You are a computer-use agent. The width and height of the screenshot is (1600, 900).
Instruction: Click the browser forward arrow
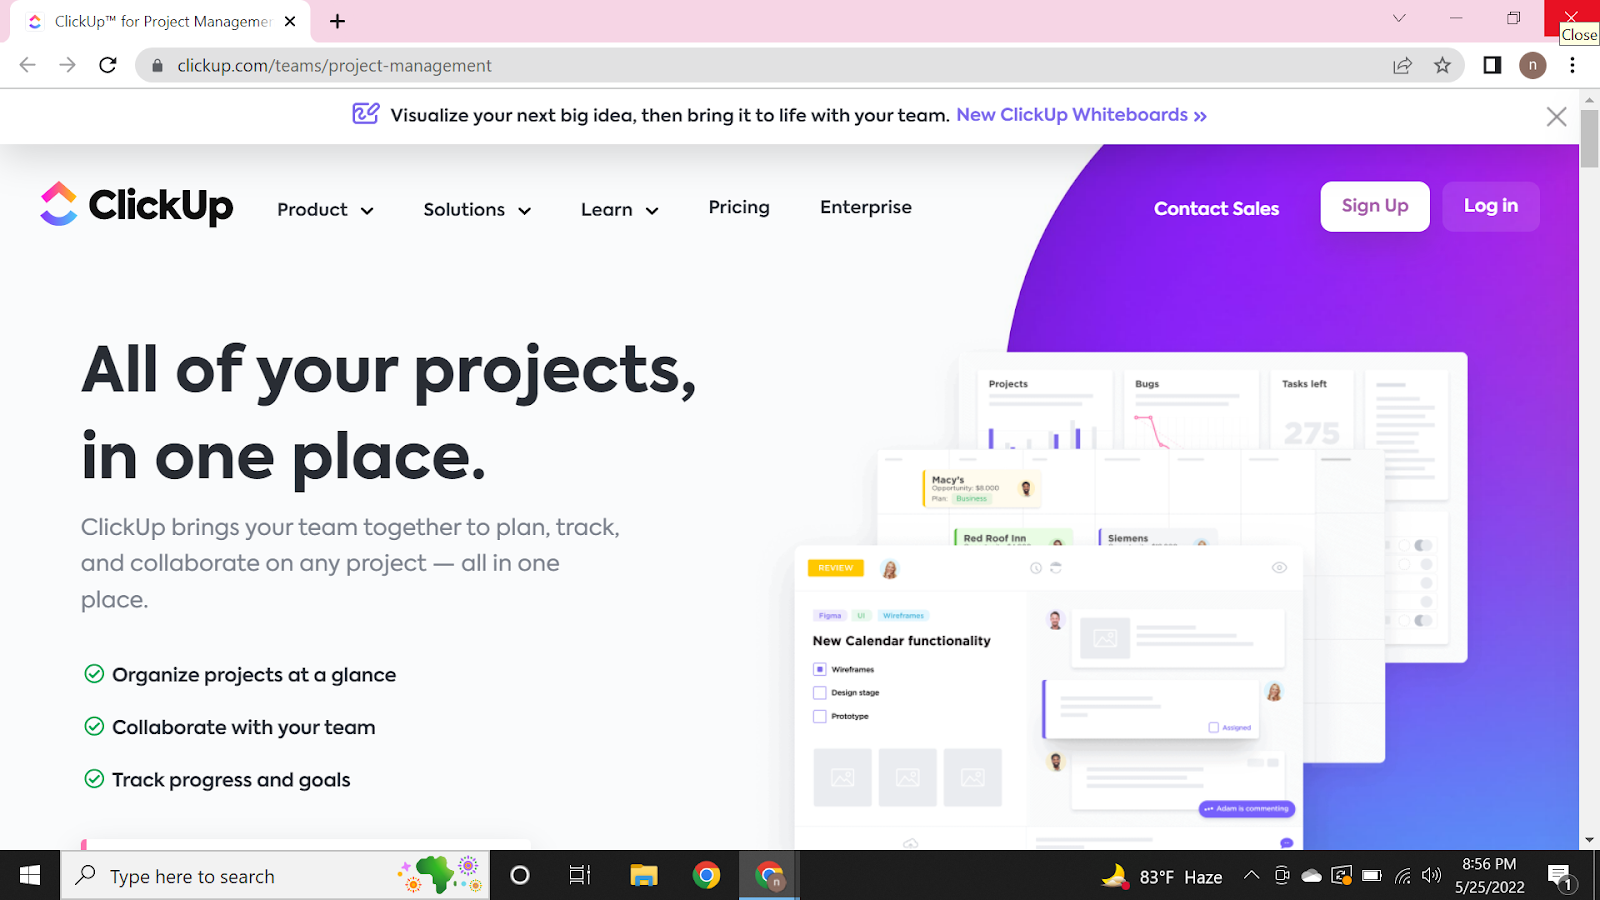click(67, 65)
